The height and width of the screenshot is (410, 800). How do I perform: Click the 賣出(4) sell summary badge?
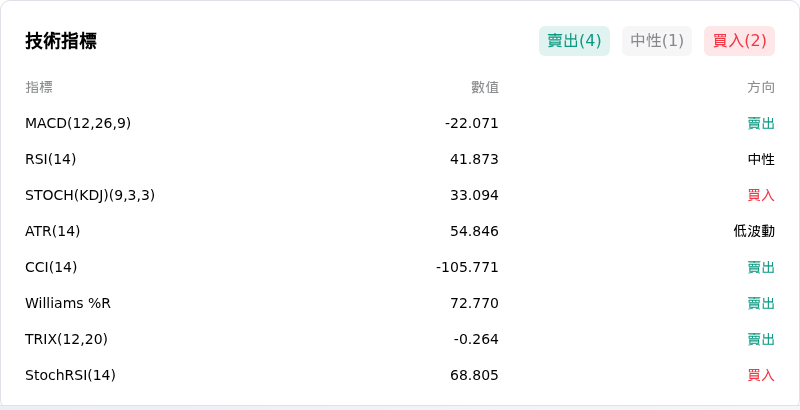pos(574,41)
